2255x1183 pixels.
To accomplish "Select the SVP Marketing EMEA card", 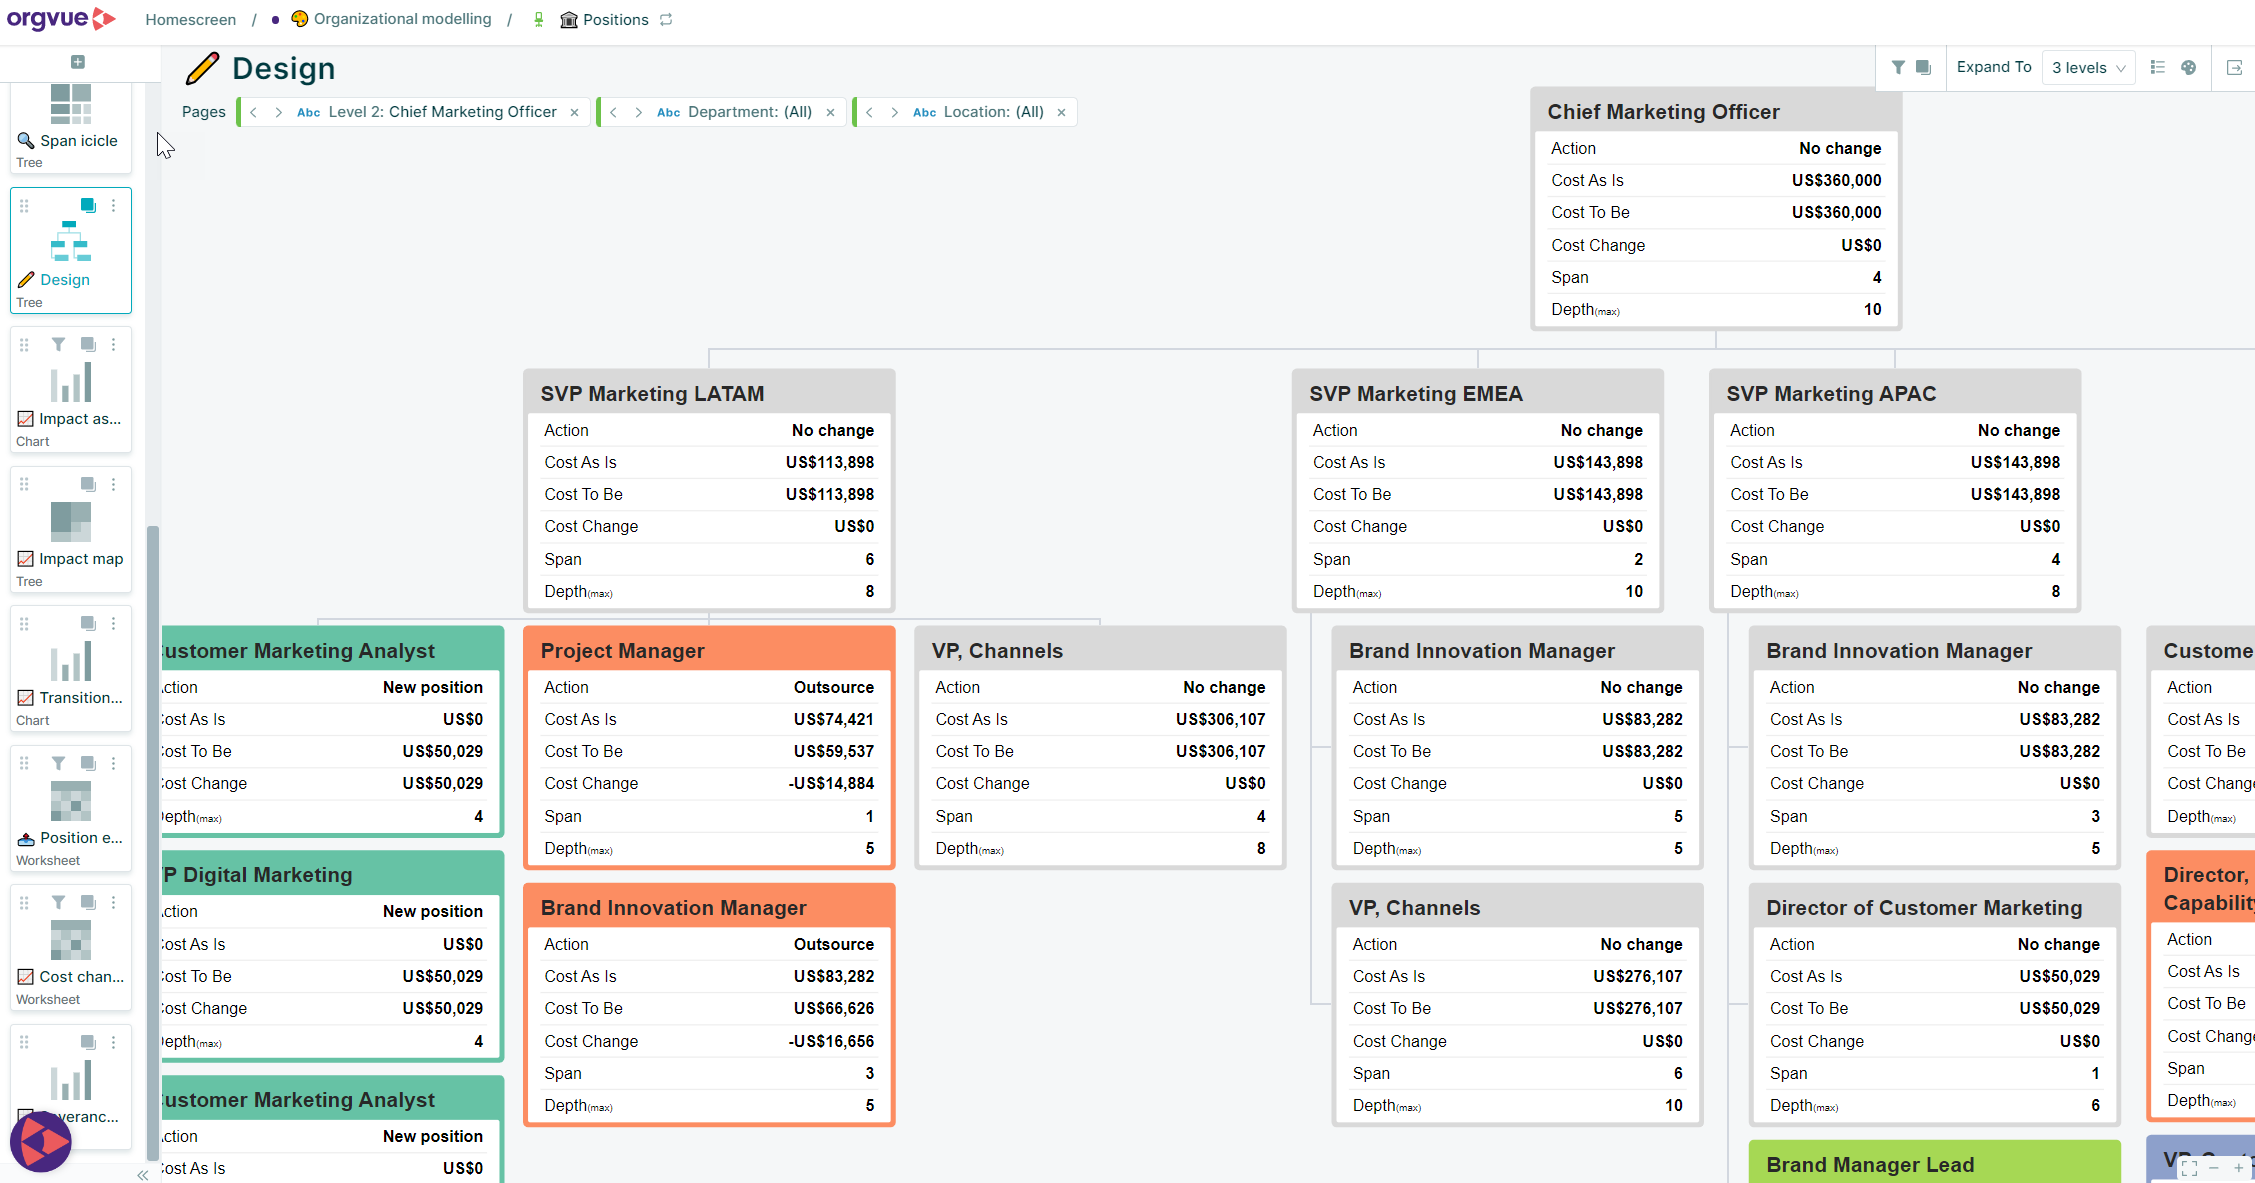I will click(x=1478, y=490).
